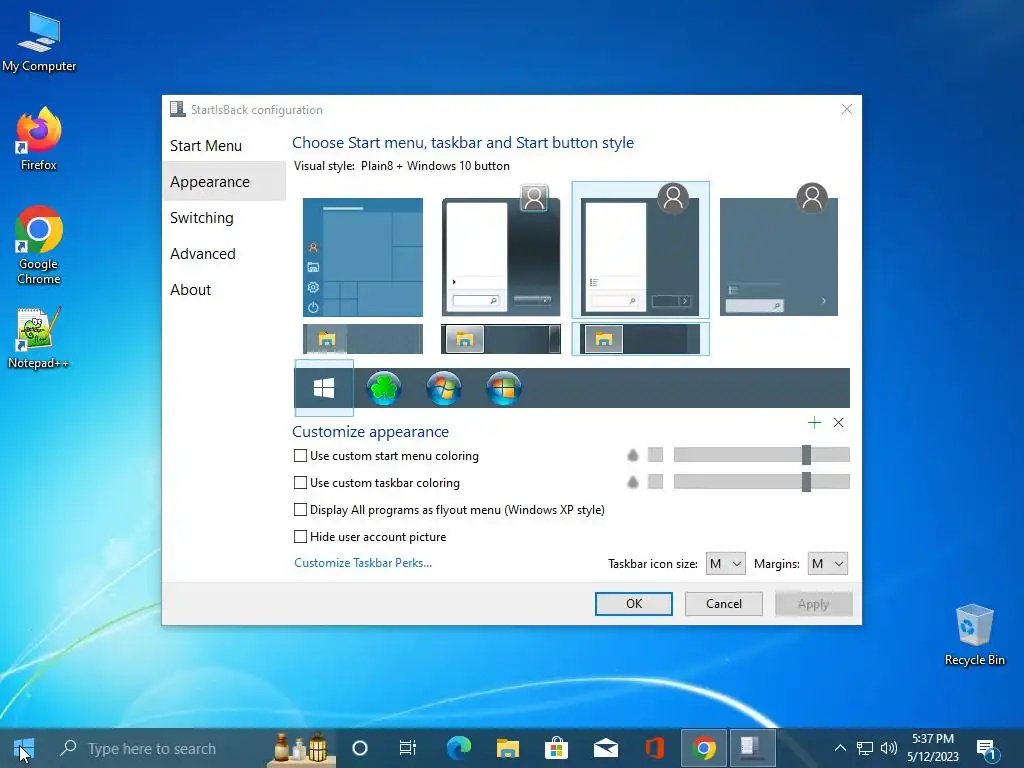Open About section
Viewport: 1024px width, 768px height.
pos(223,289)
